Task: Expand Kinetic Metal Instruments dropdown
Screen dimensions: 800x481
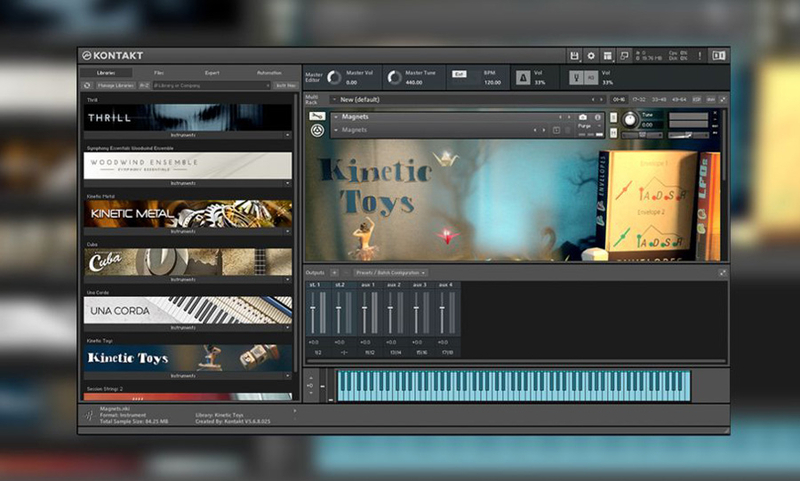Action: coord(288,232)
